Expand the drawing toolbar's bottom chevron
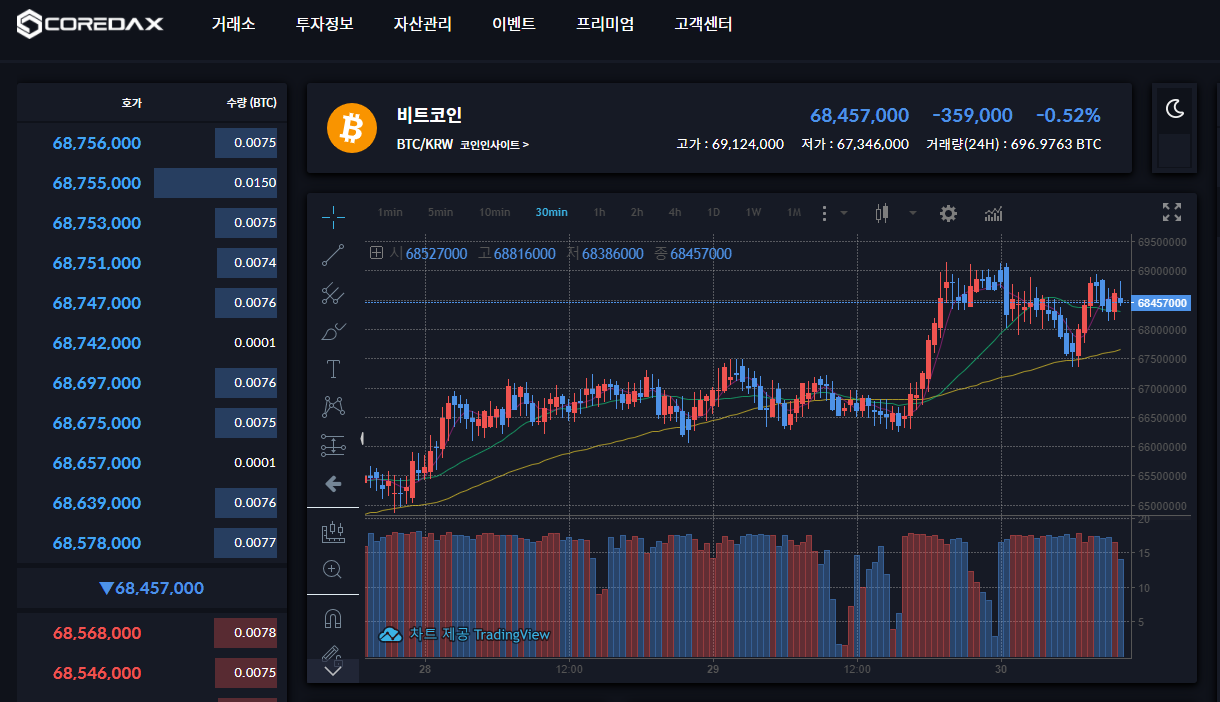 pyautogui.click(x=333, y=670)
